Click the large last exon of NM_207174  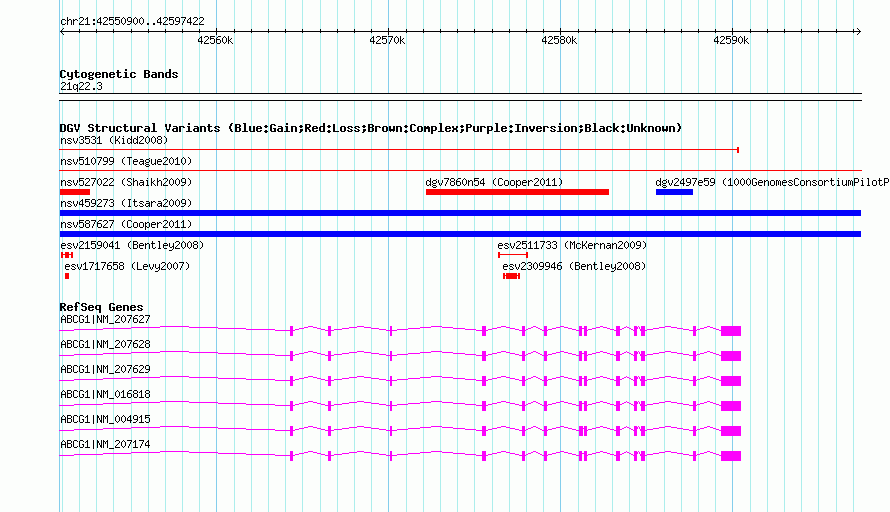(x=731, y=456)
